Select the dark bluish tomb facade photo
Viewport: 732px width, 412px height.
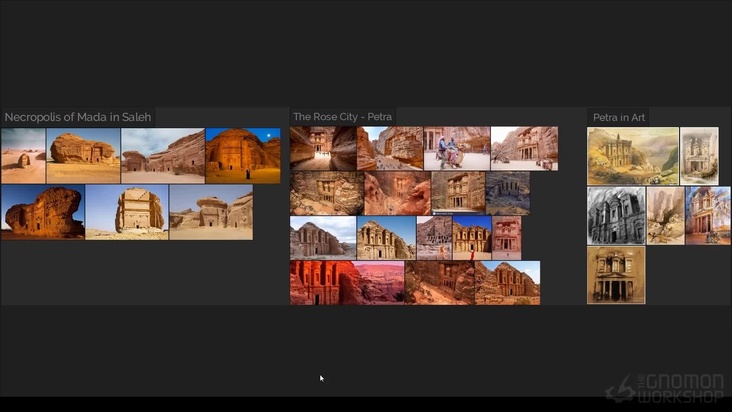point(508,193)
